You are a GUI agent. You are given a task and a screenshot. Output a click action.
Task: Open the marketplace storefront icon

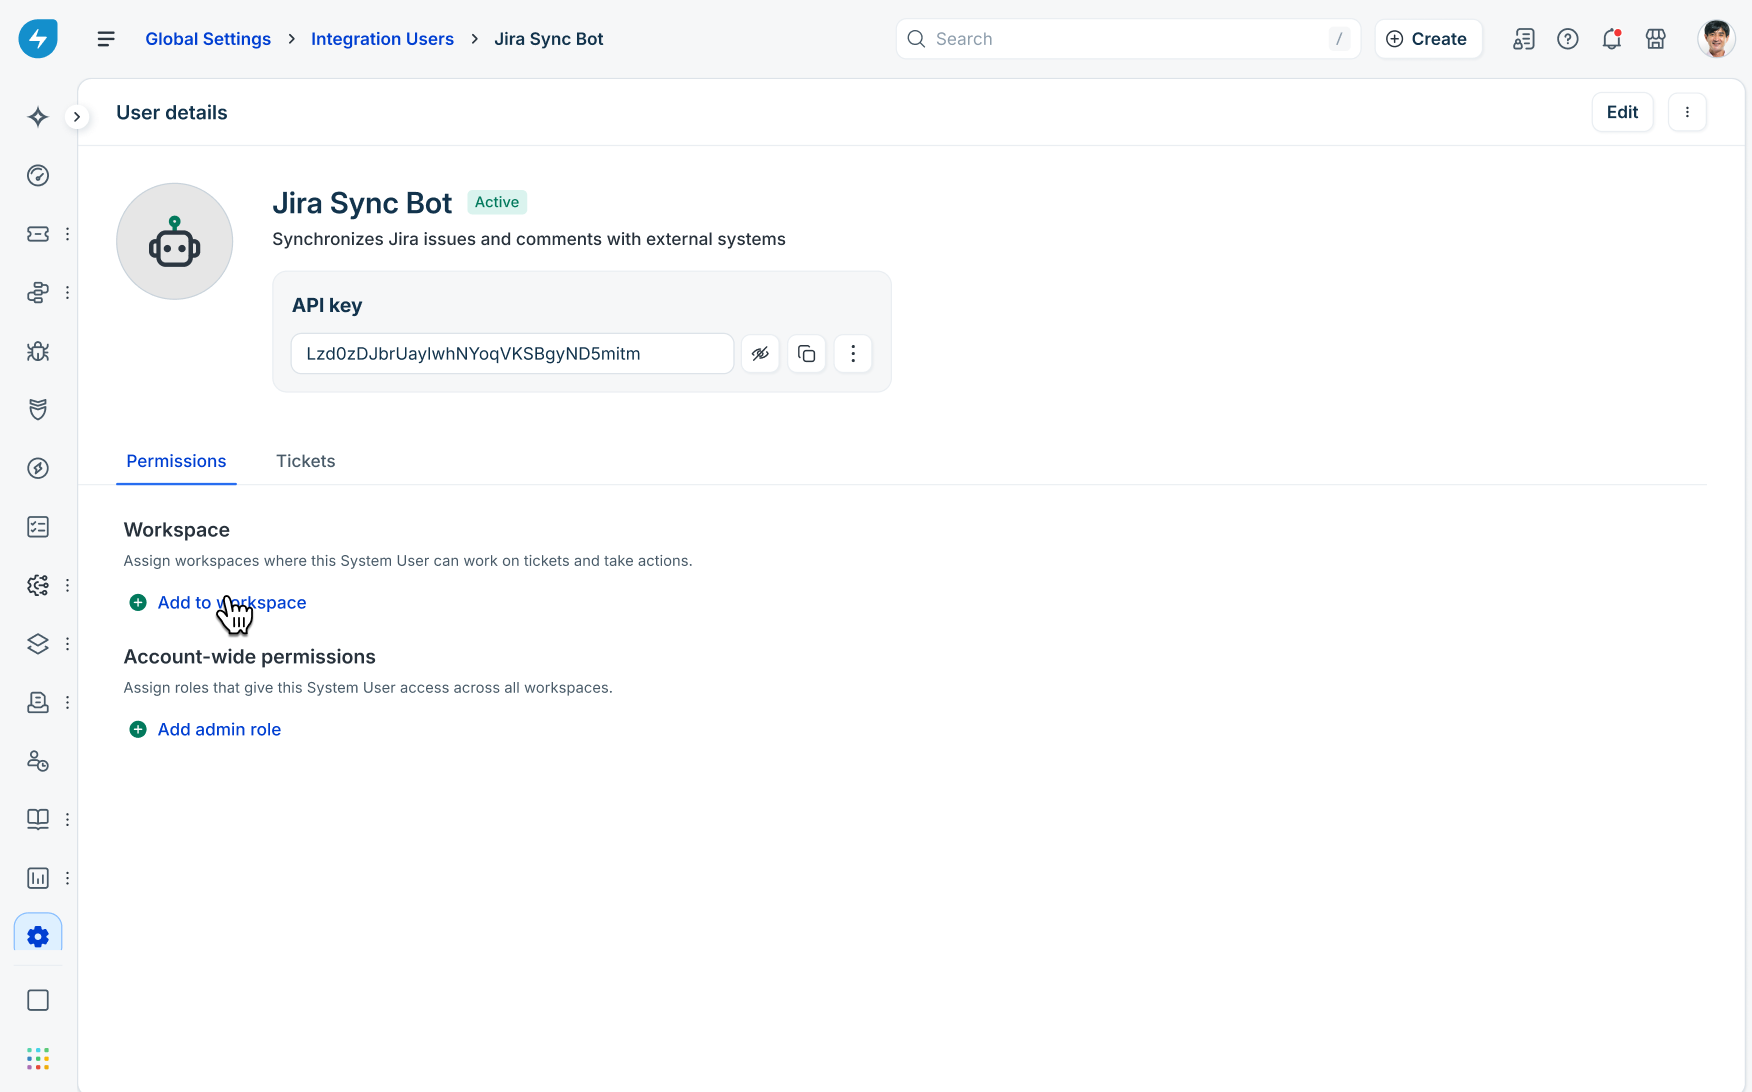pos(1656,39)
